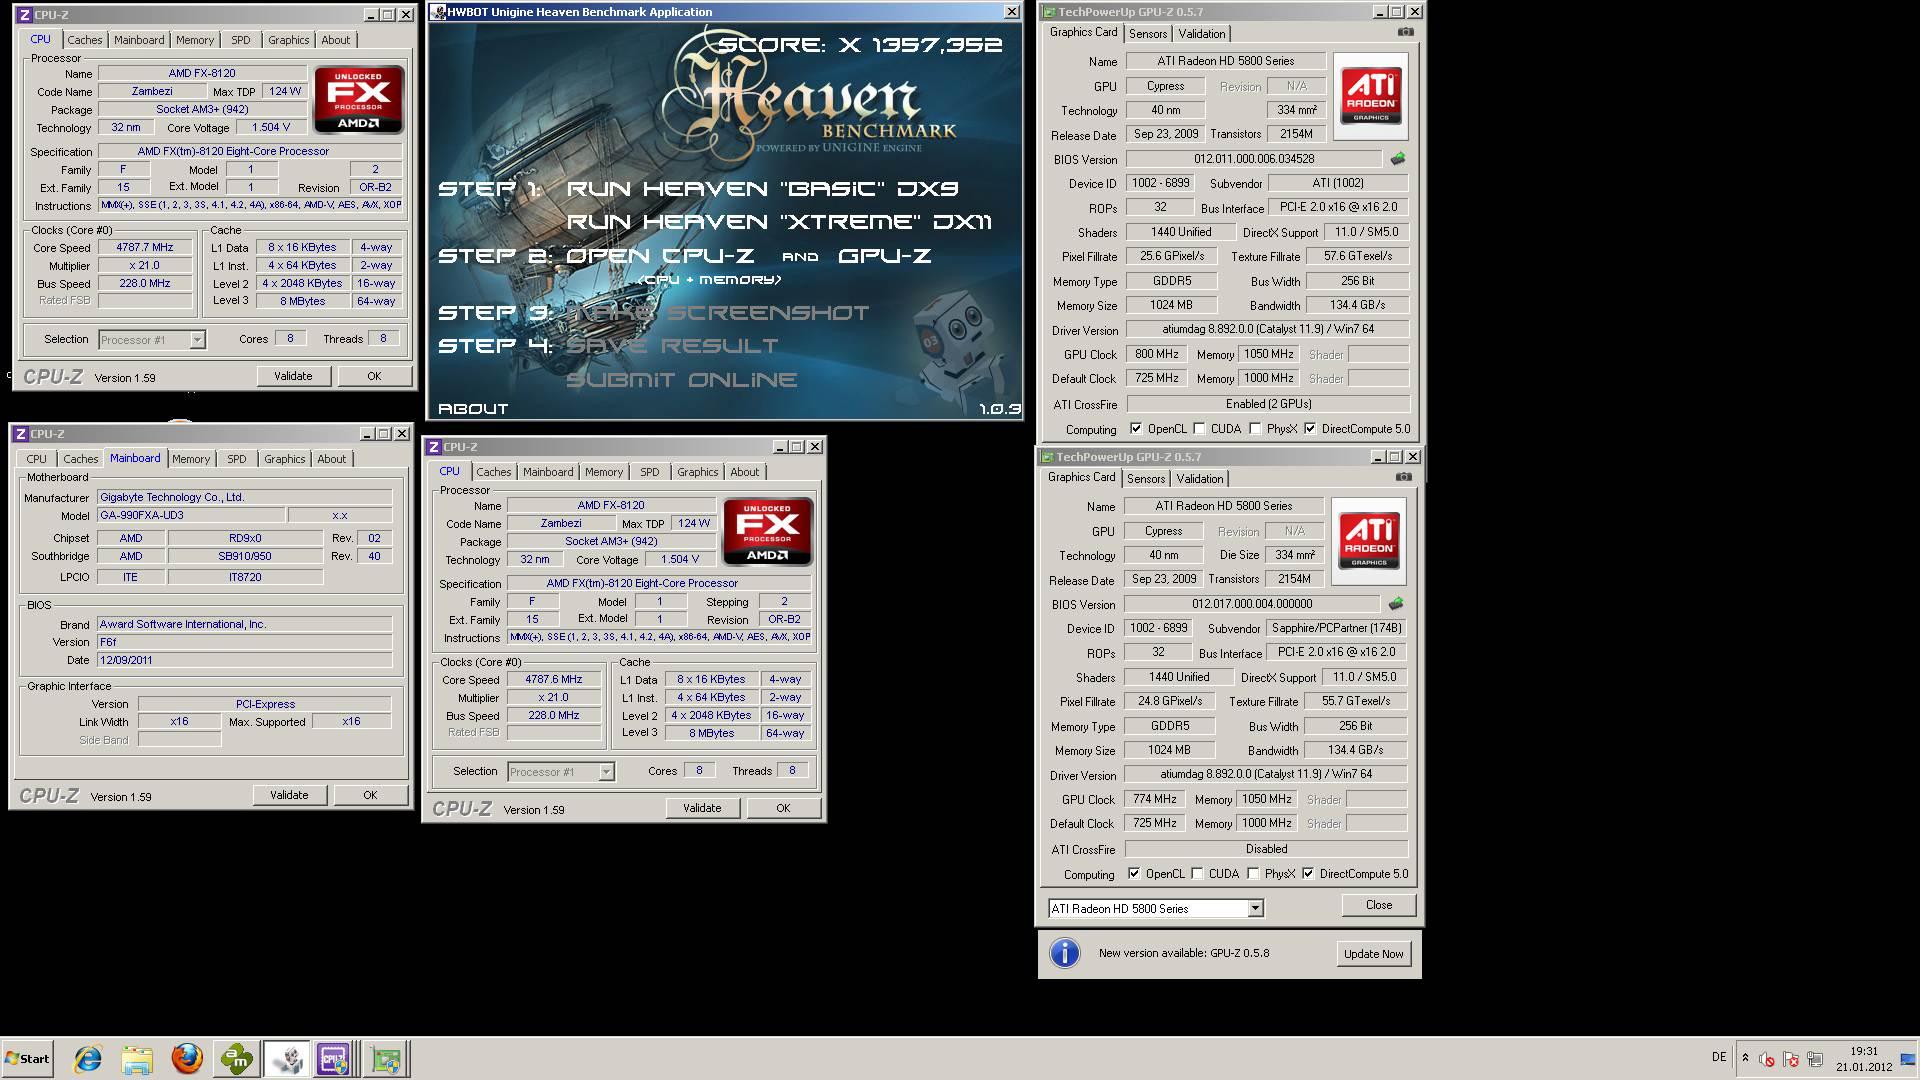This screenshot has width=1920, height=1080.
Task: Click BIOS save icon beside version 012.017.000.004.000000
Action: coord(1395,604)
